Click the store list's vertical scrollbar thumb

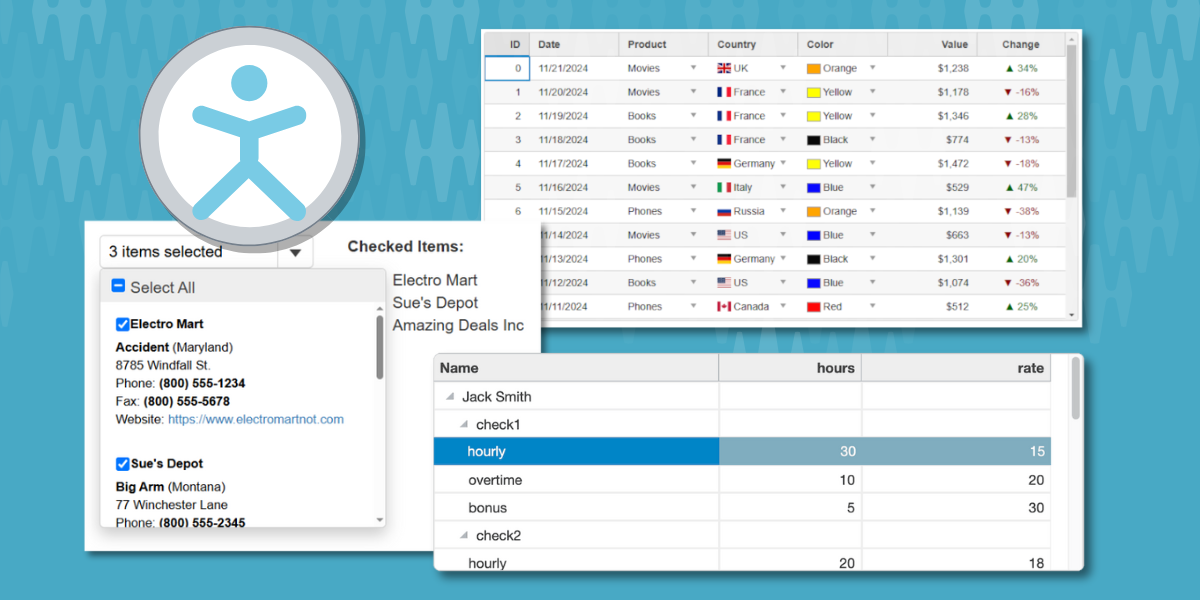[379, 347]
